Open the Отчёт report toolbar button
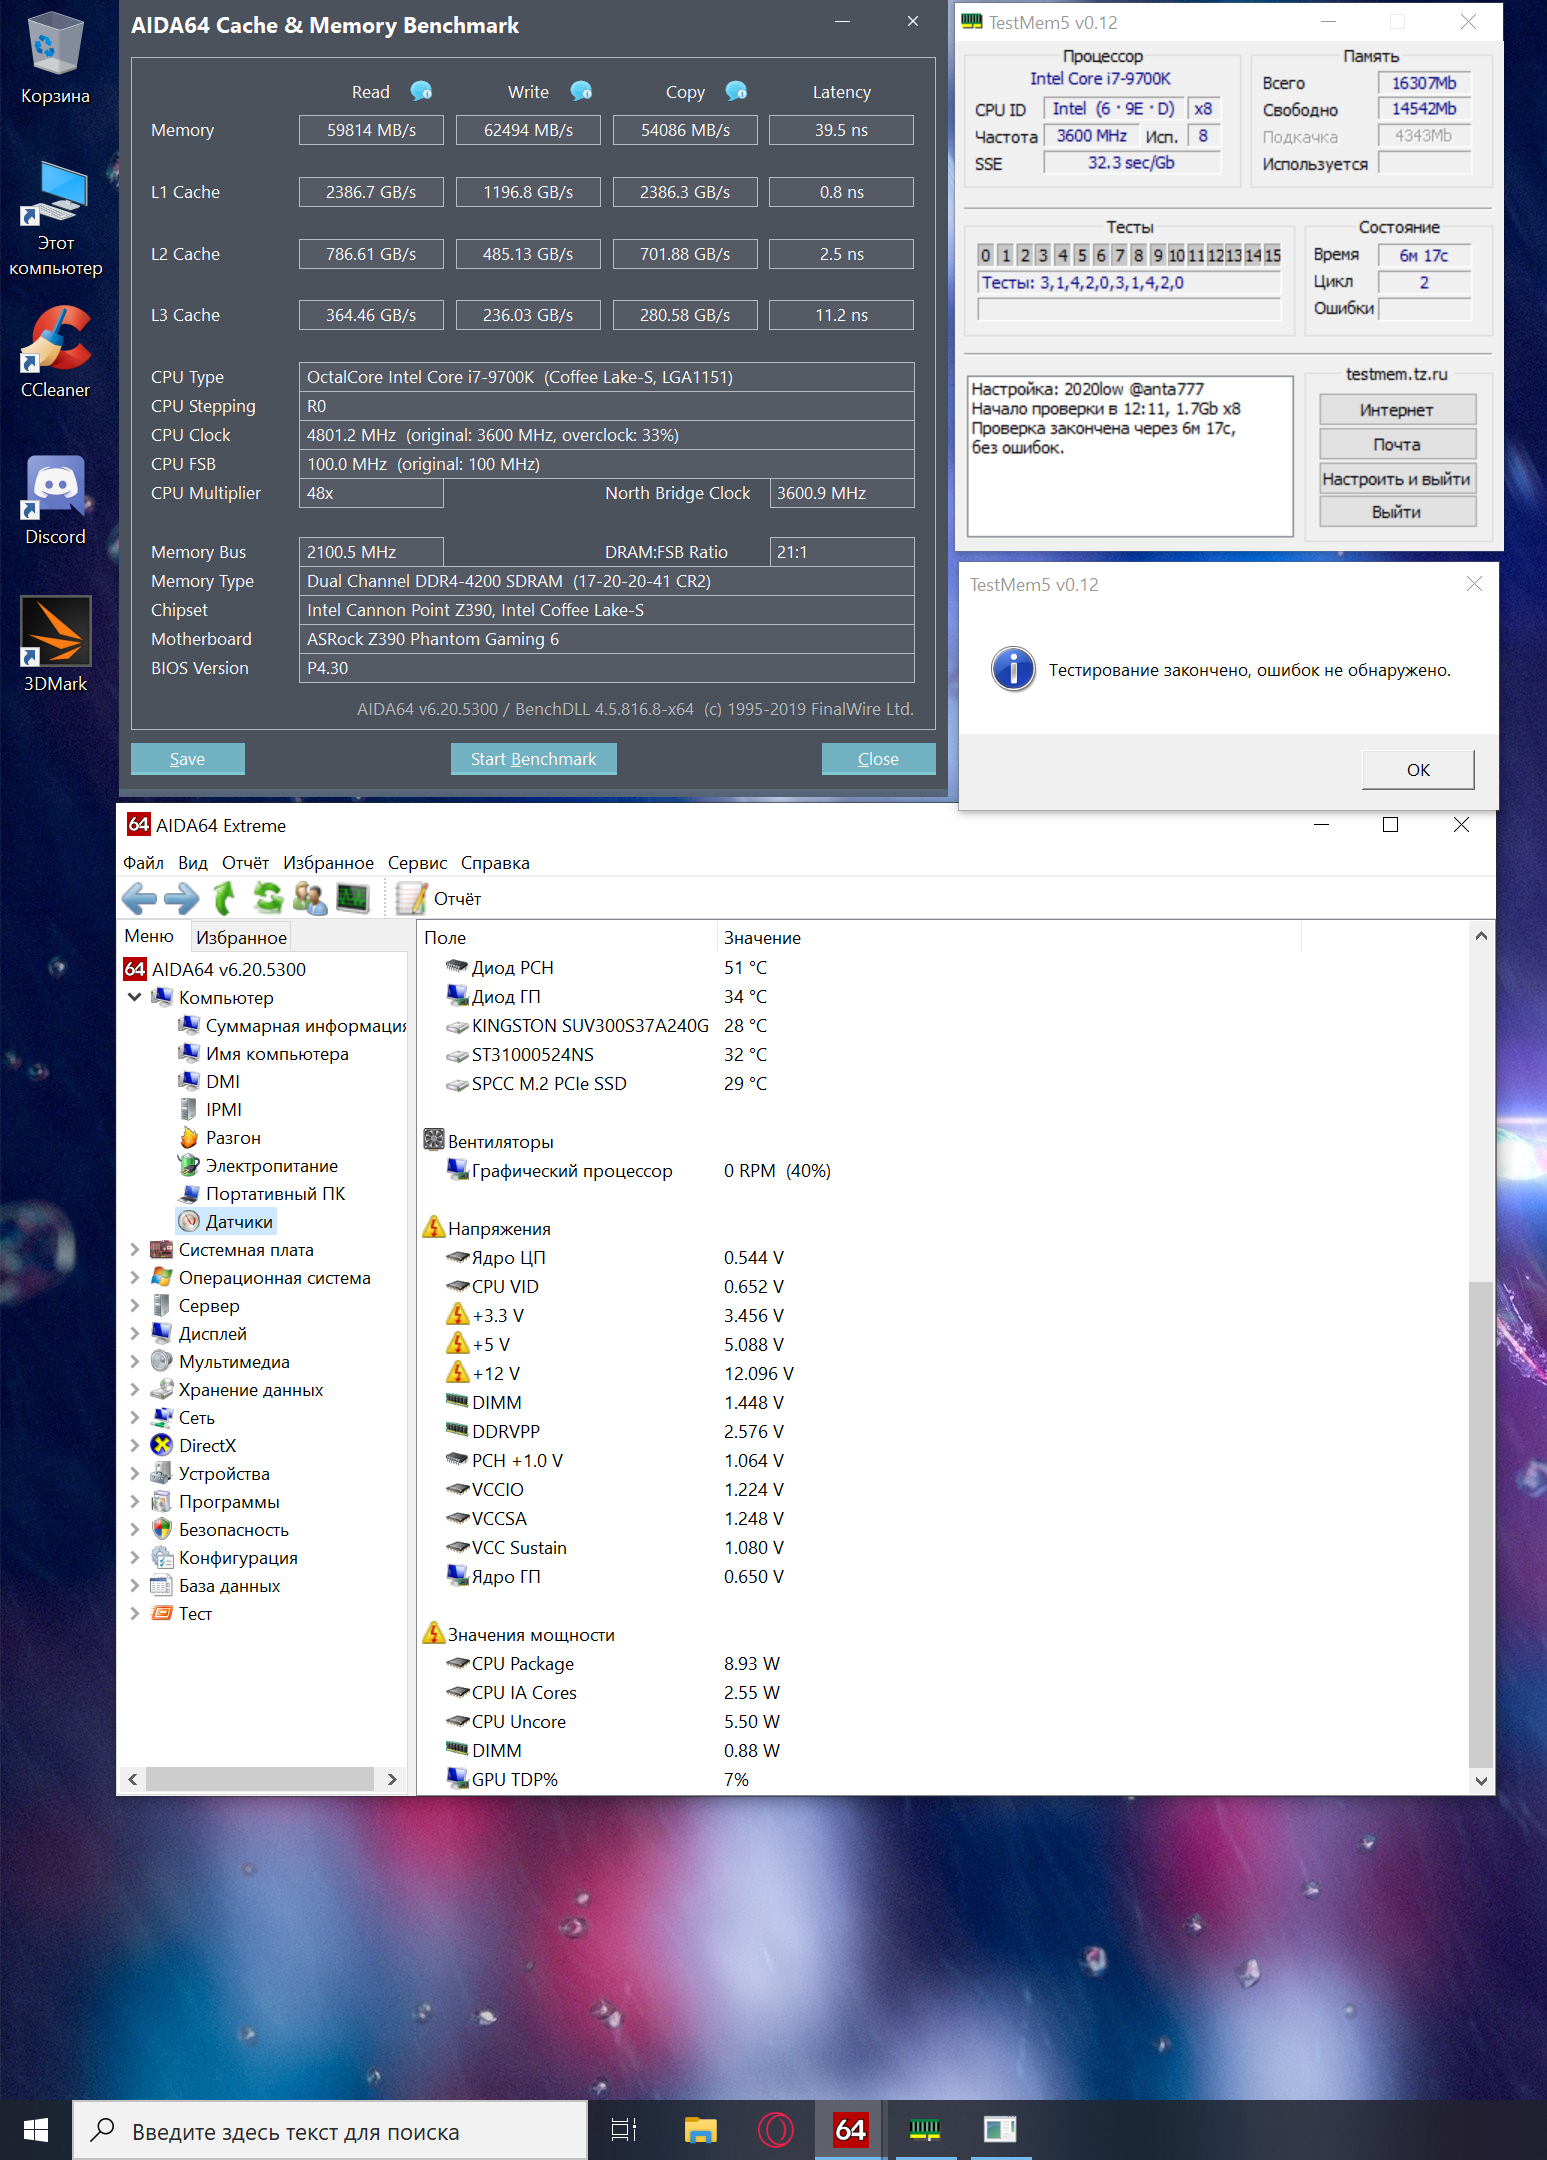 point(438,898)
